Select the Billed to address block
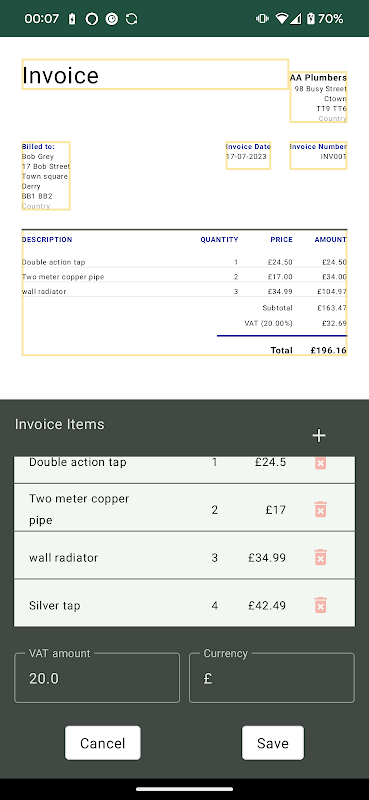 46,176
